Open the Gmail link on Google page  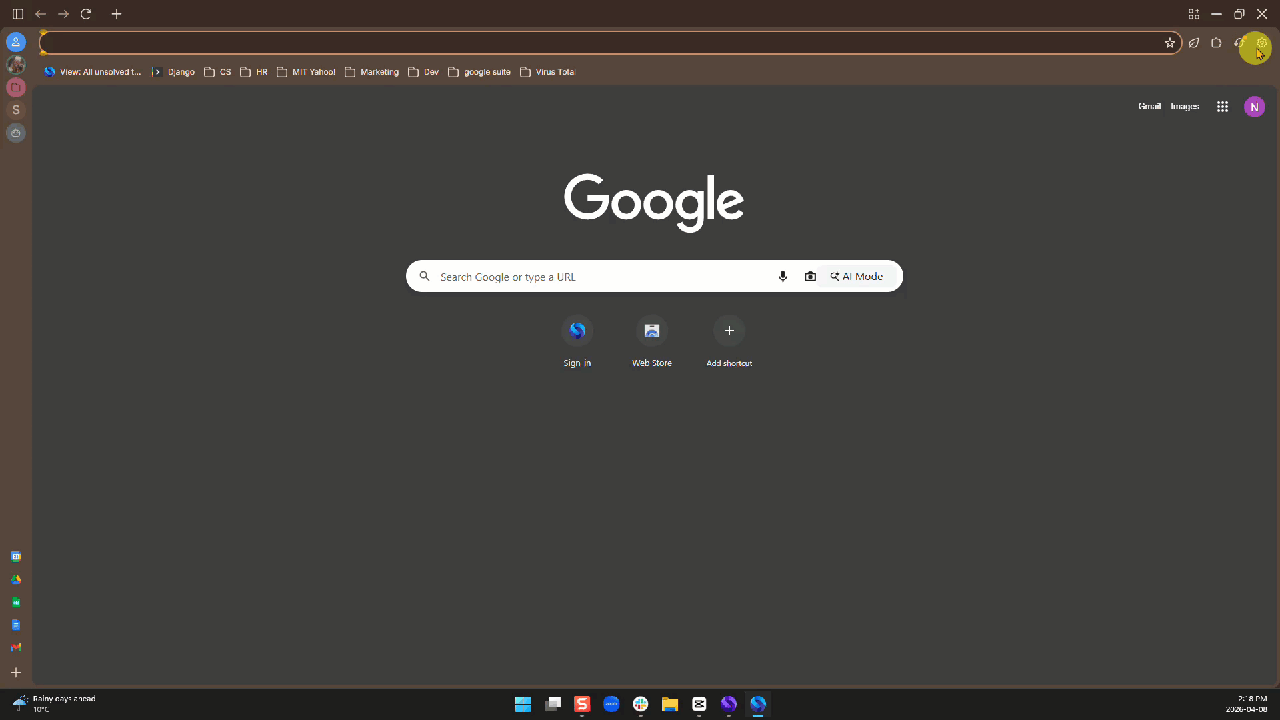[1150, 106]
